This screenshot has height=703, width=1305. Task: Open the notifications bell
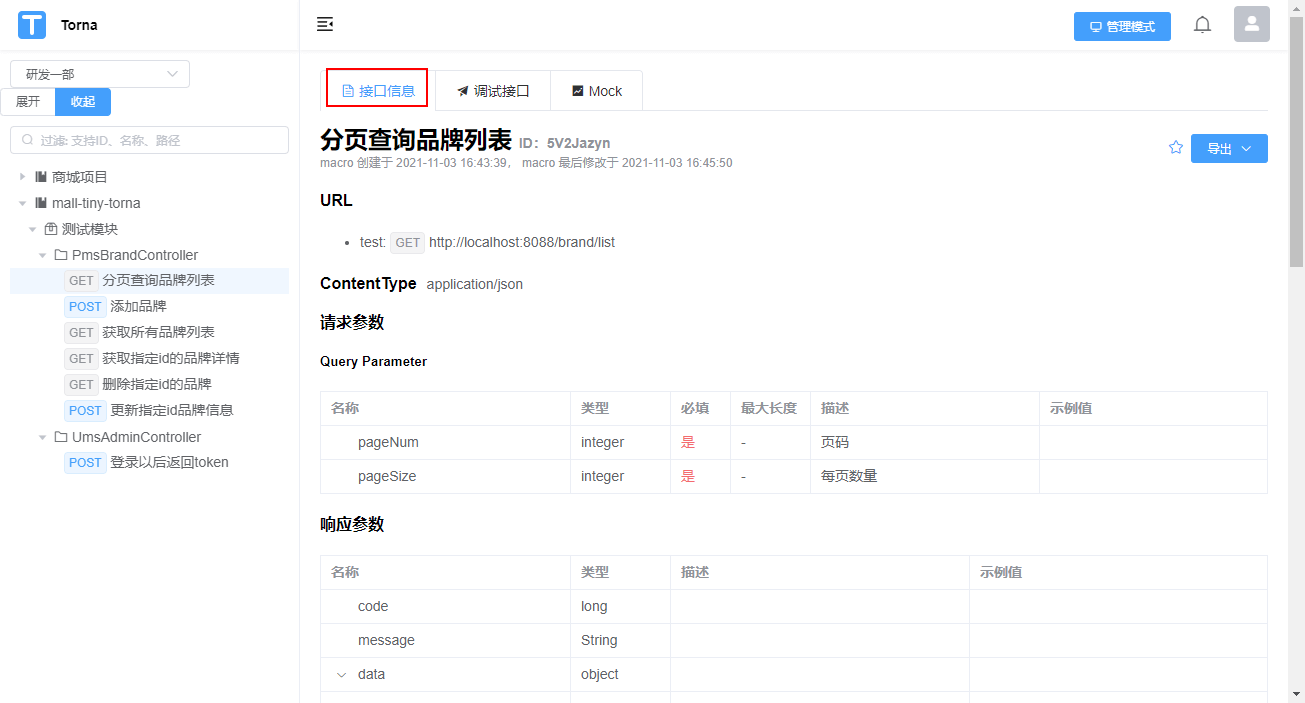1202,25
